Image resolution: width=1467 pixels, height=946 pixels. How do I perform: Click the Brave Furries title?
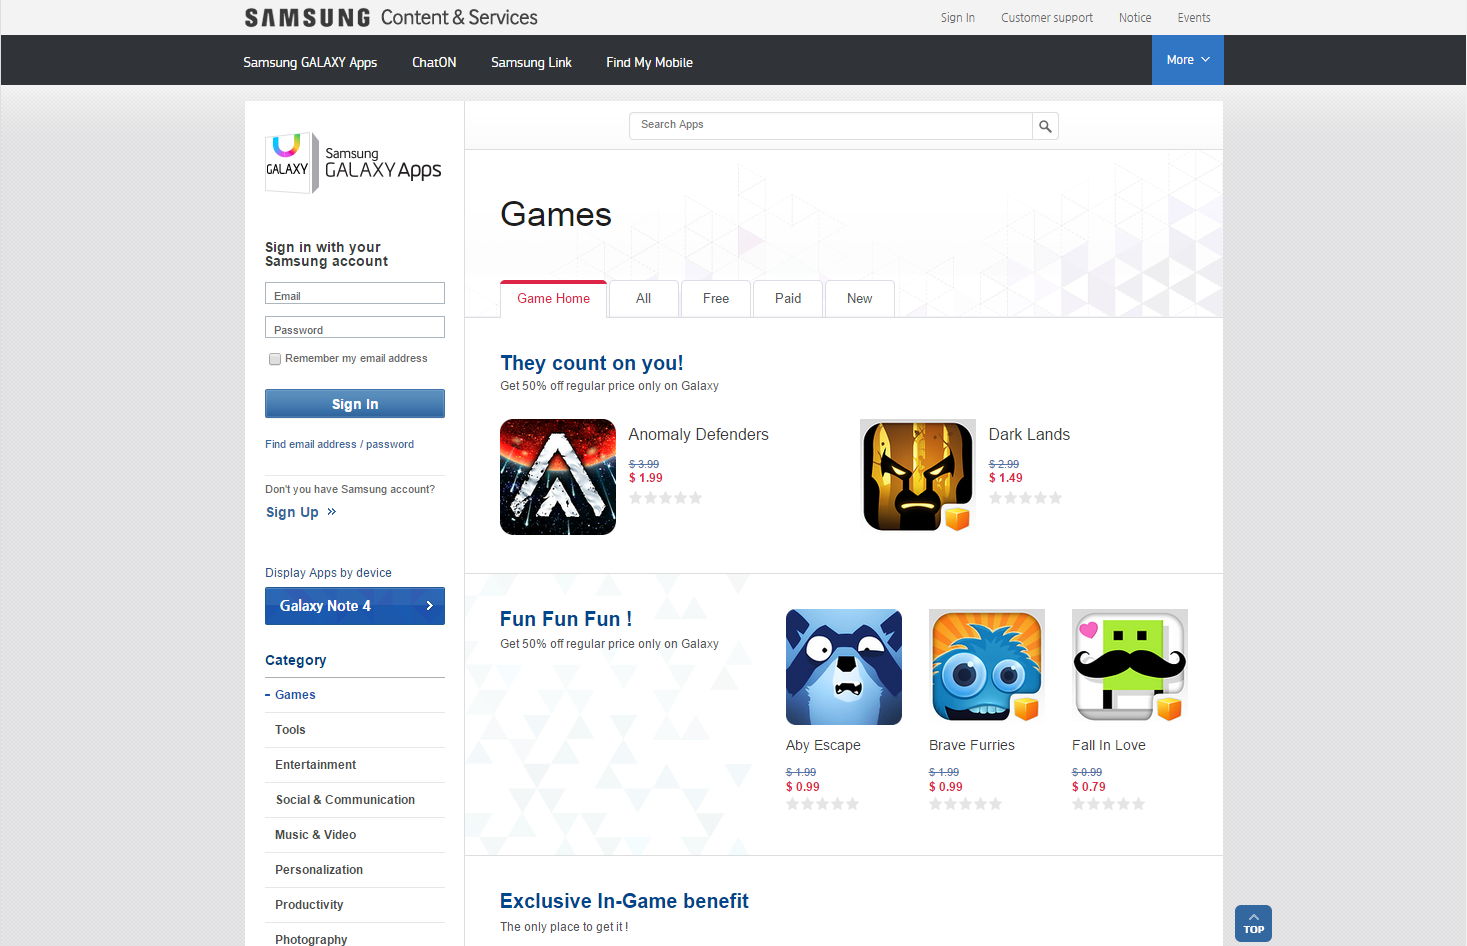(971, 746)
